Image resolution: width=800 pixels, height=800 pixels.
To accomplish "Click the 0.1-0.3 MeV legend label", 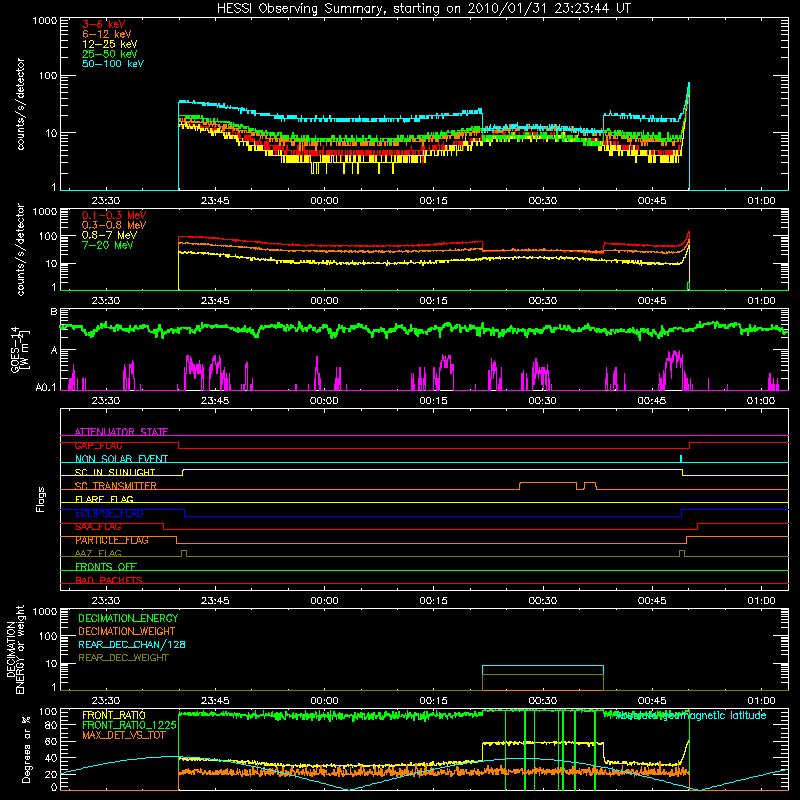I will pyautogui.click(x=114, y=215).
